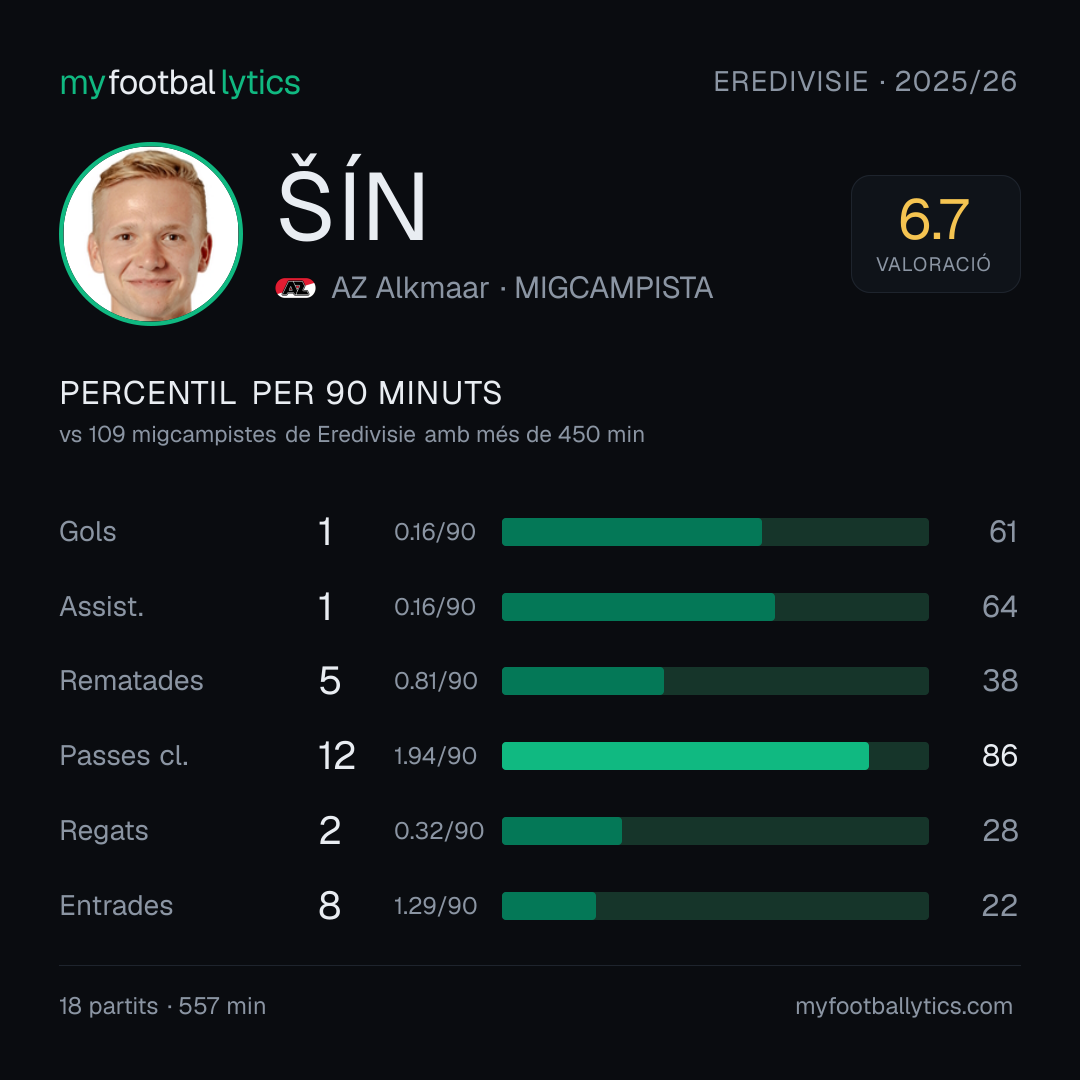Image resolution: width=1080 pixels, height=1080 pixels.
Task: Select the MIGCAMPISTA position text
Action: pyautogui.click(x=614, y=288)
